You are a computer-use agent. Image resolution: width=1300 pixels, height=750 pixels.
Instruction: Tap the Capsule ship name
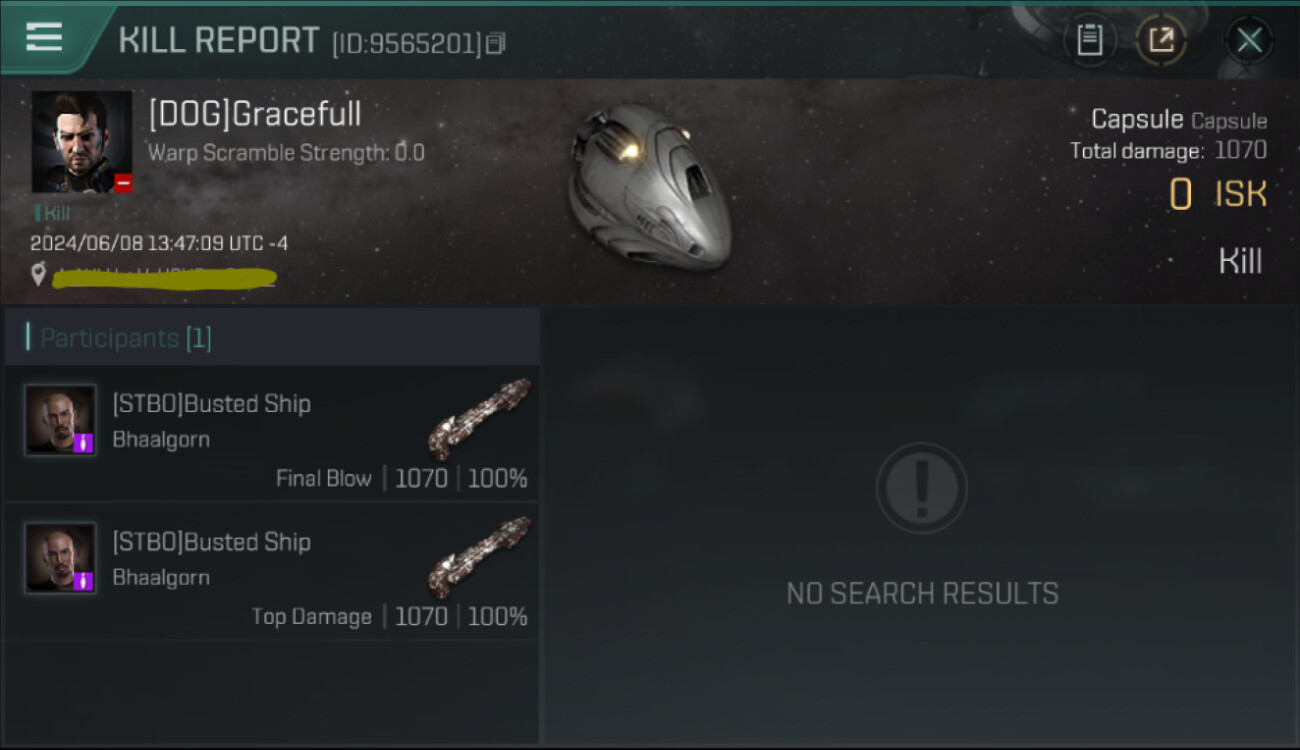[x=1137, y=119]
